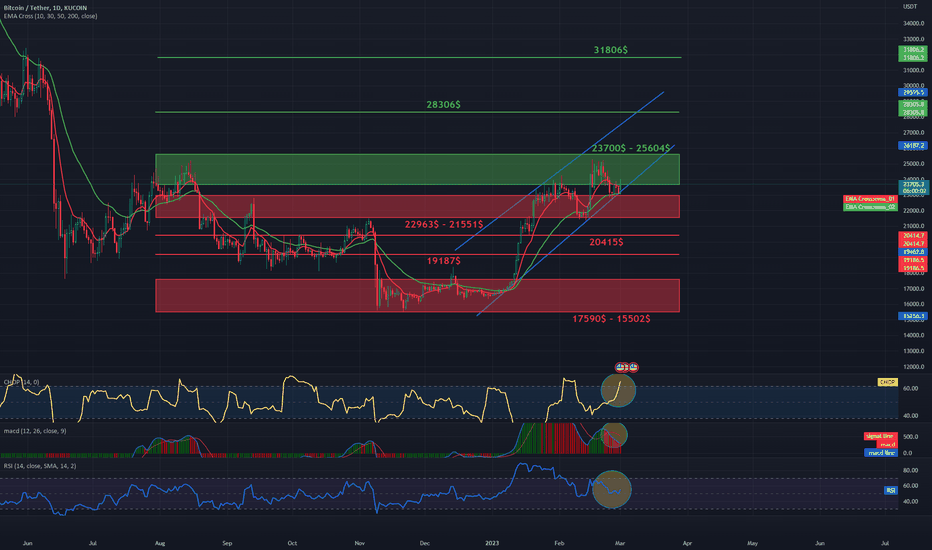This screenshot has height=550, width=932.
Task: Click the May label on time axis
Action: point(752,543)
